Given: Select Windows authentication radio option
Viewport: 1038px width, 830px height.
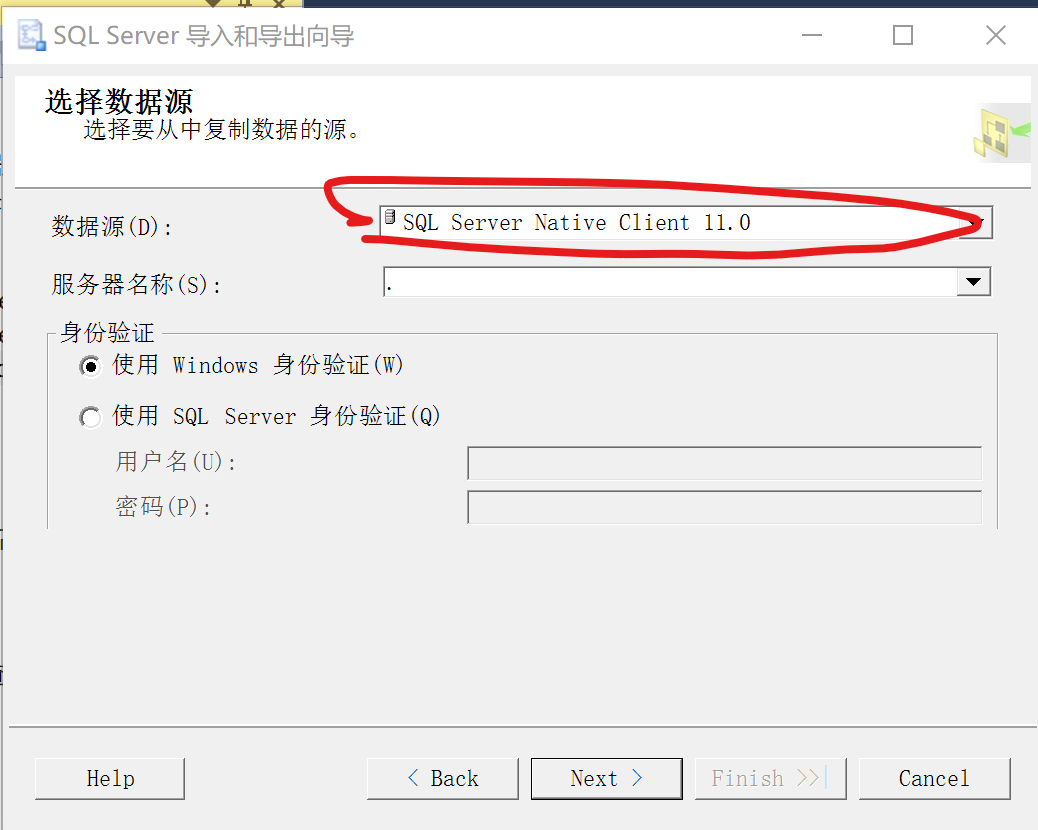Looking at the screenshot, I should [90, 366].
